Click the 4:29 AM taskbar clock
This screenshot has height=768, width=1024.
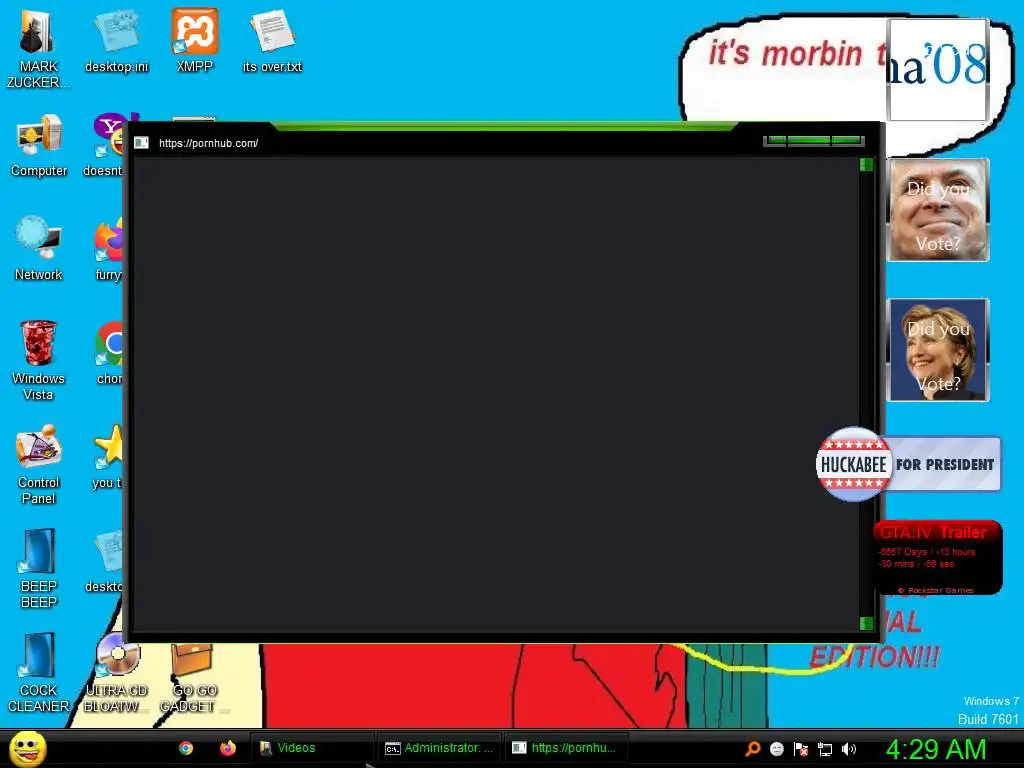[x=936, y=749]
